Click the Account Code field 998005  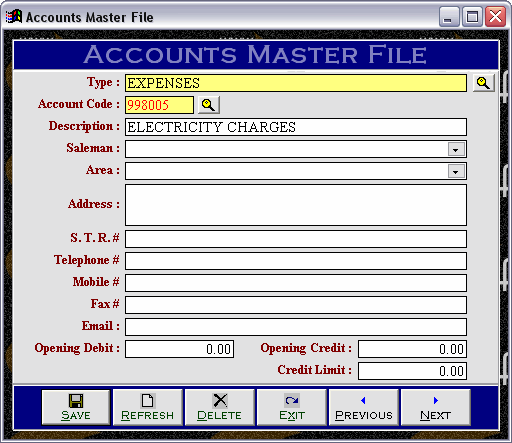[159, 105]
